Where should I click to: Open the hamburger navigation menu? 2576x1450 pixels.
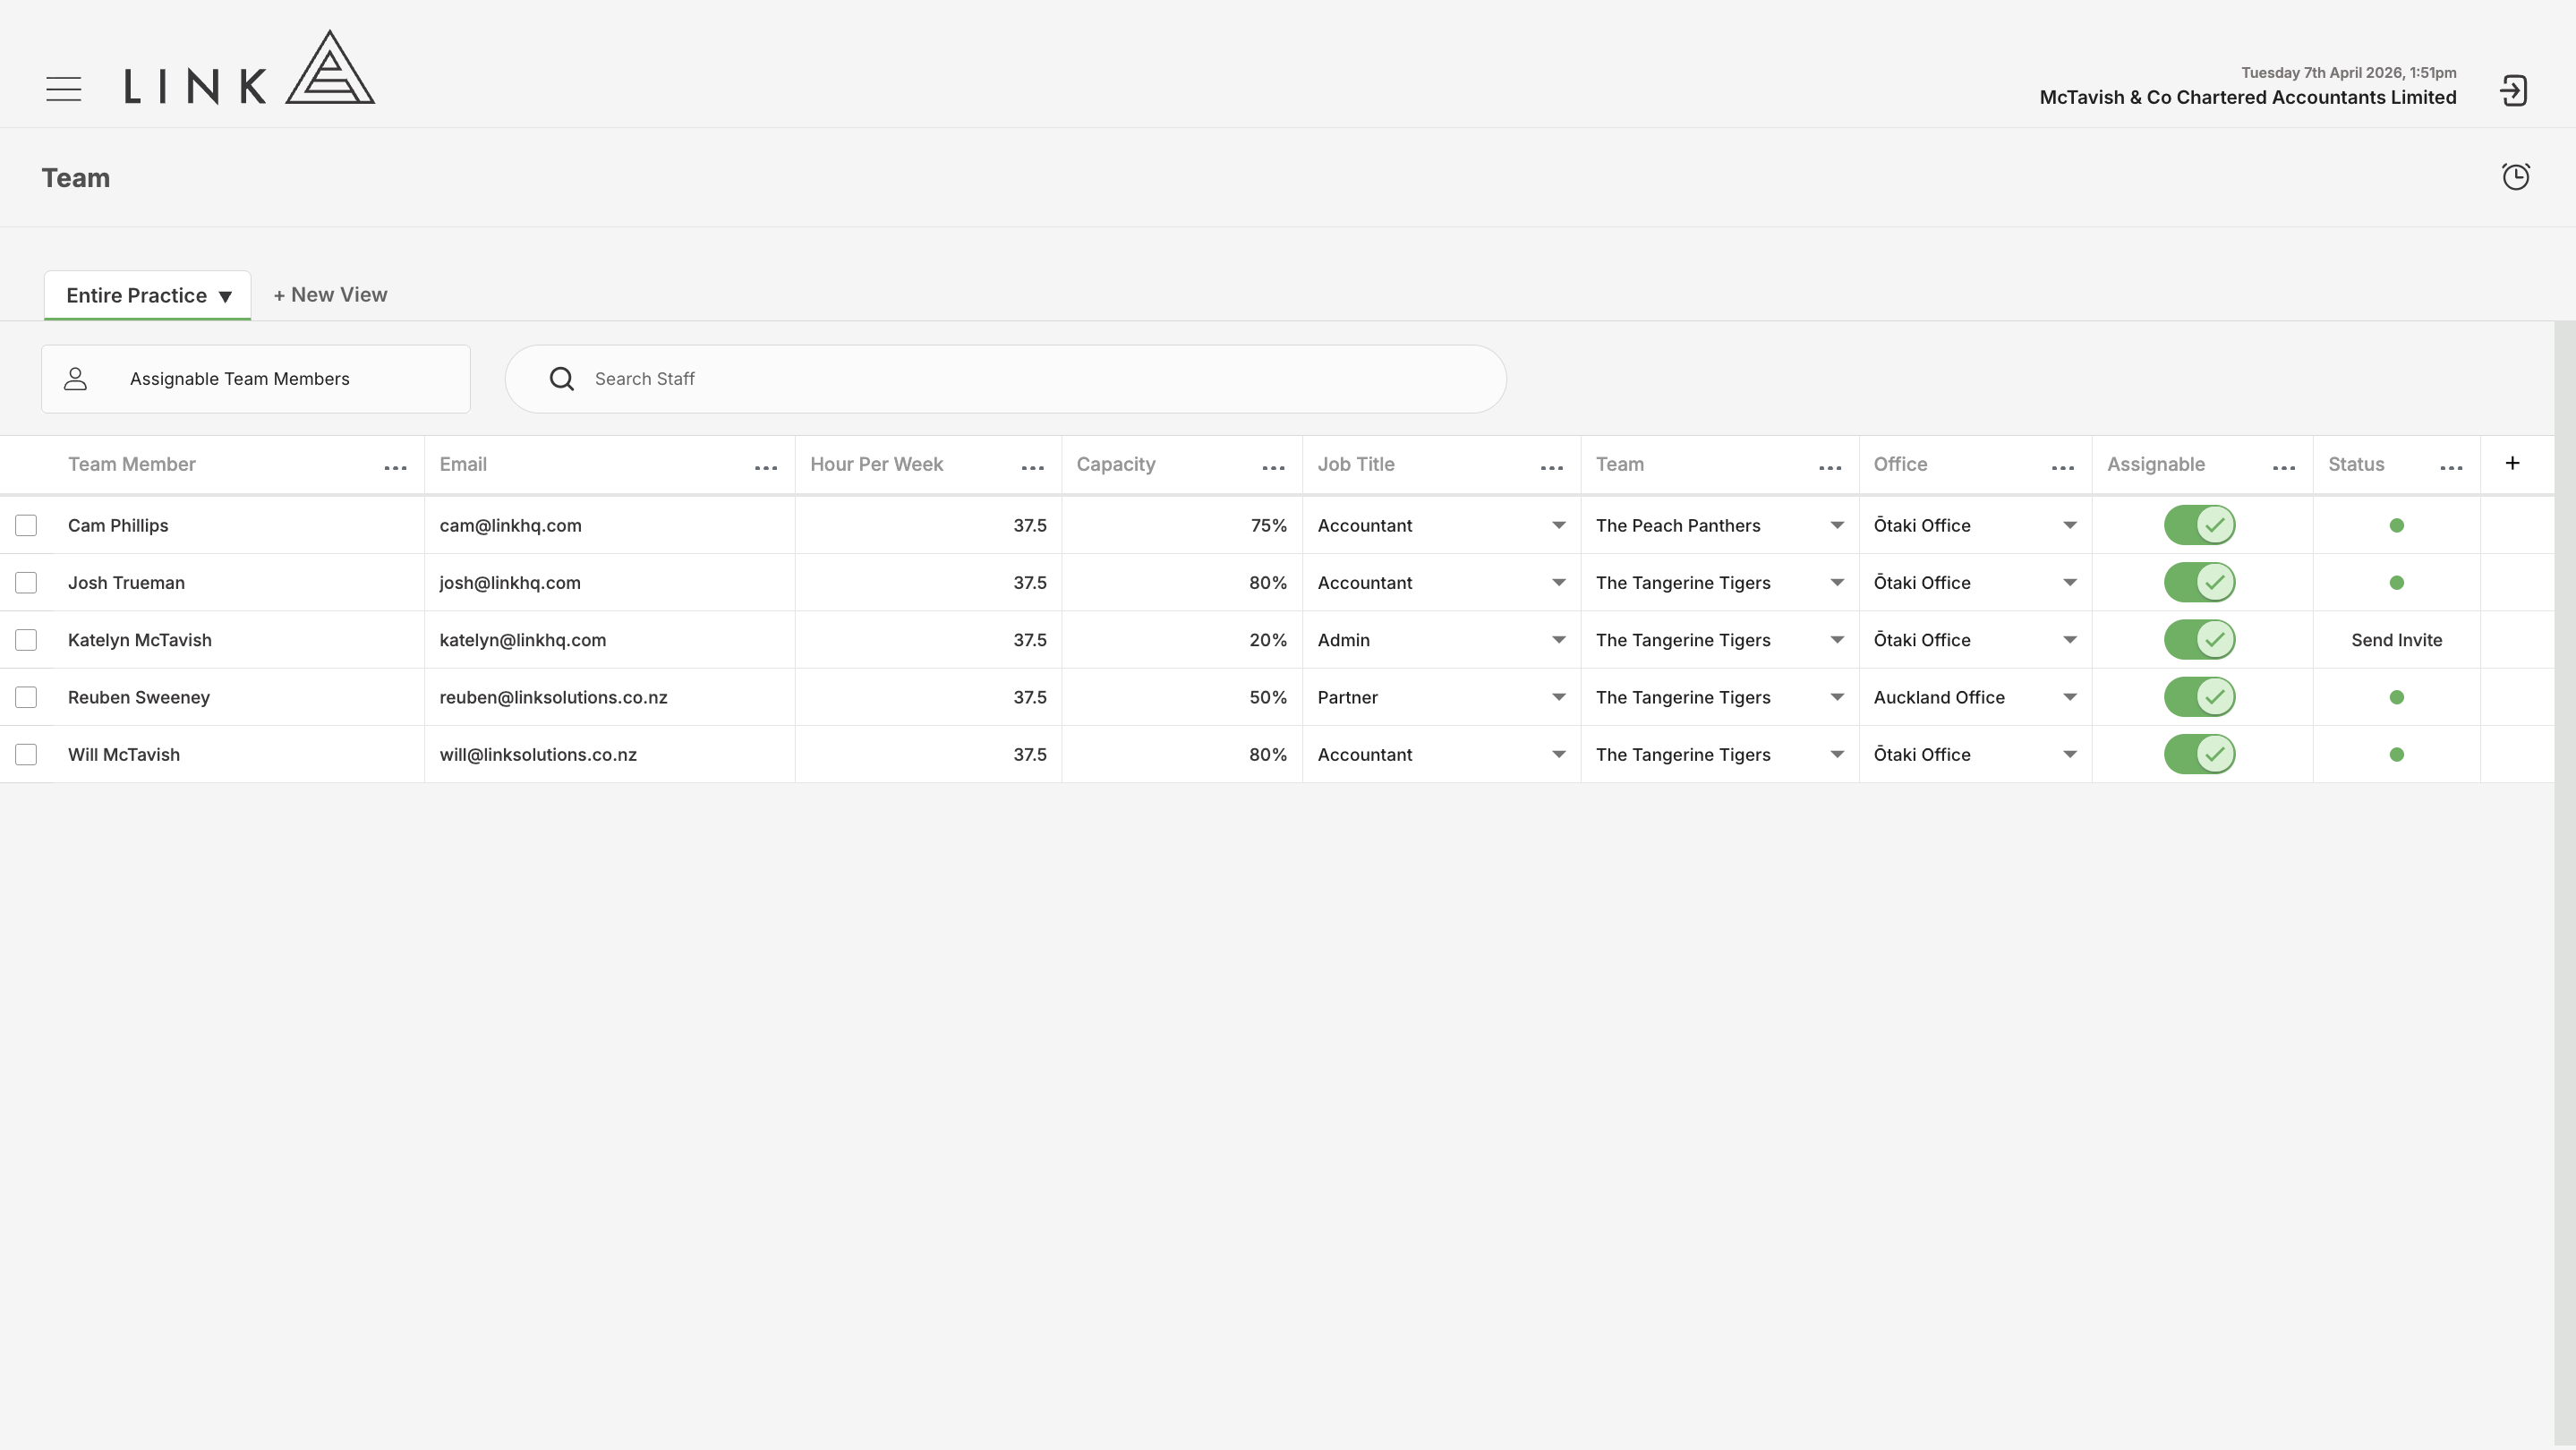(63, 89)
